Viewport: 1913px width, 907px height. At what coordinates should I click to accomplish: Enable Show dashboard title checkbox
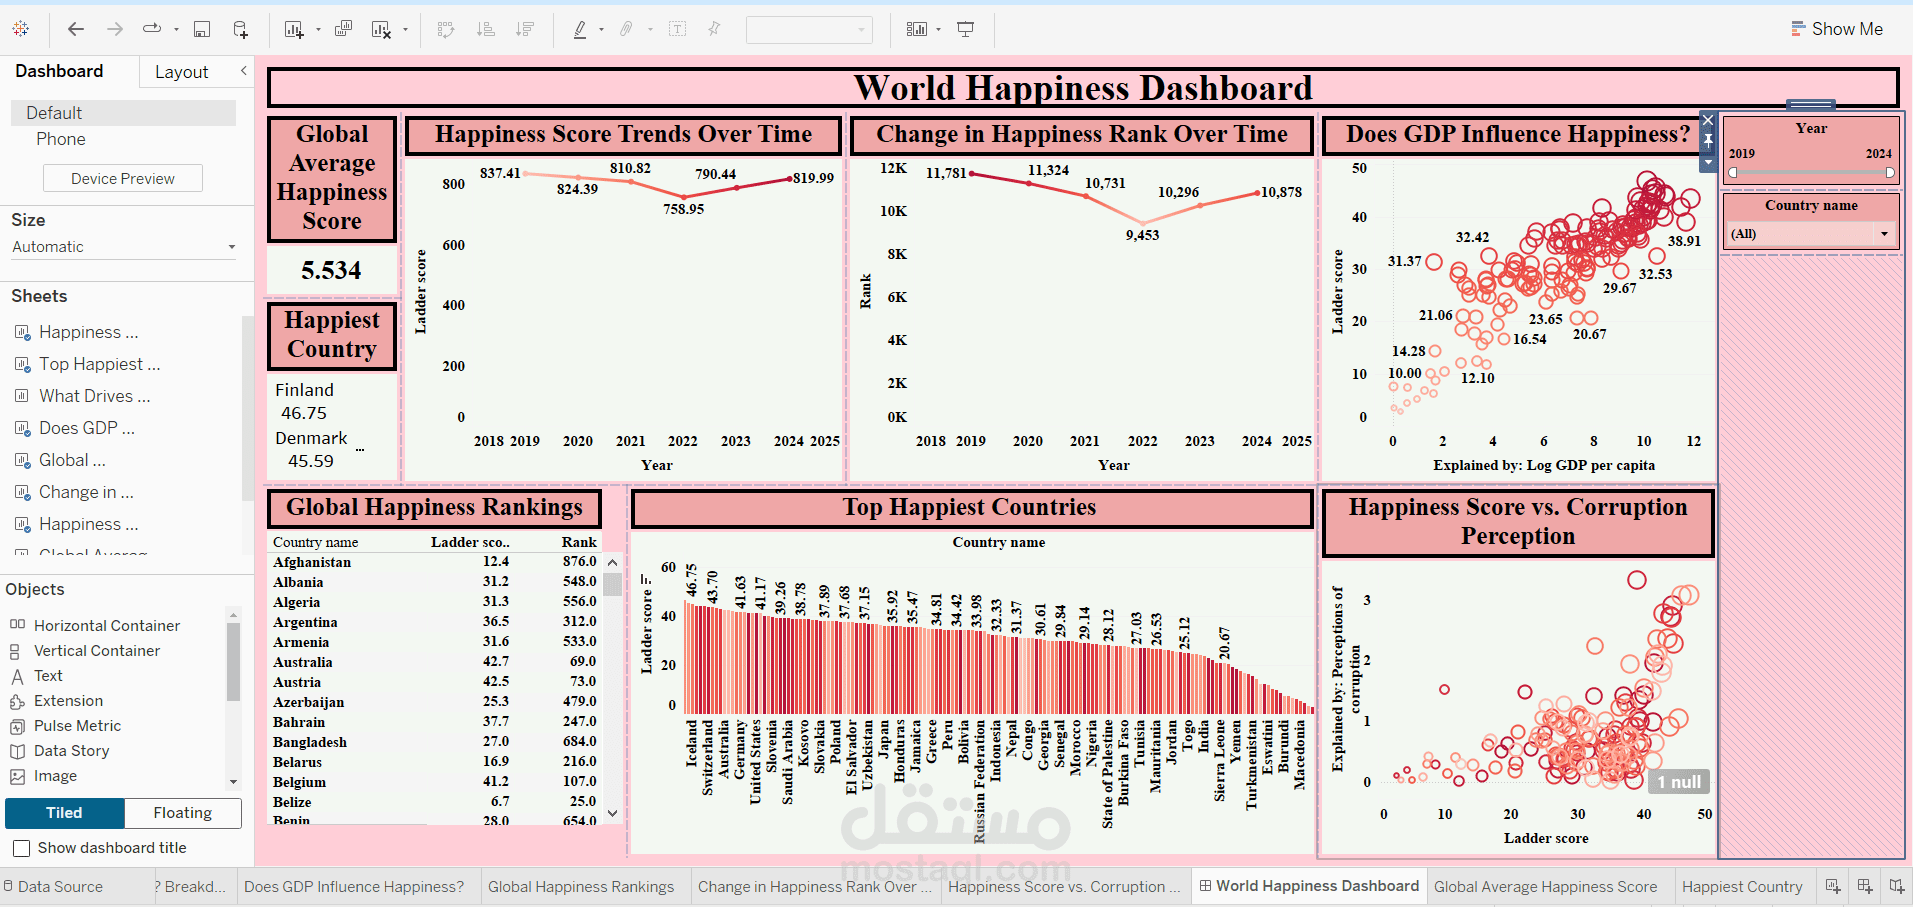coord(21,848)
